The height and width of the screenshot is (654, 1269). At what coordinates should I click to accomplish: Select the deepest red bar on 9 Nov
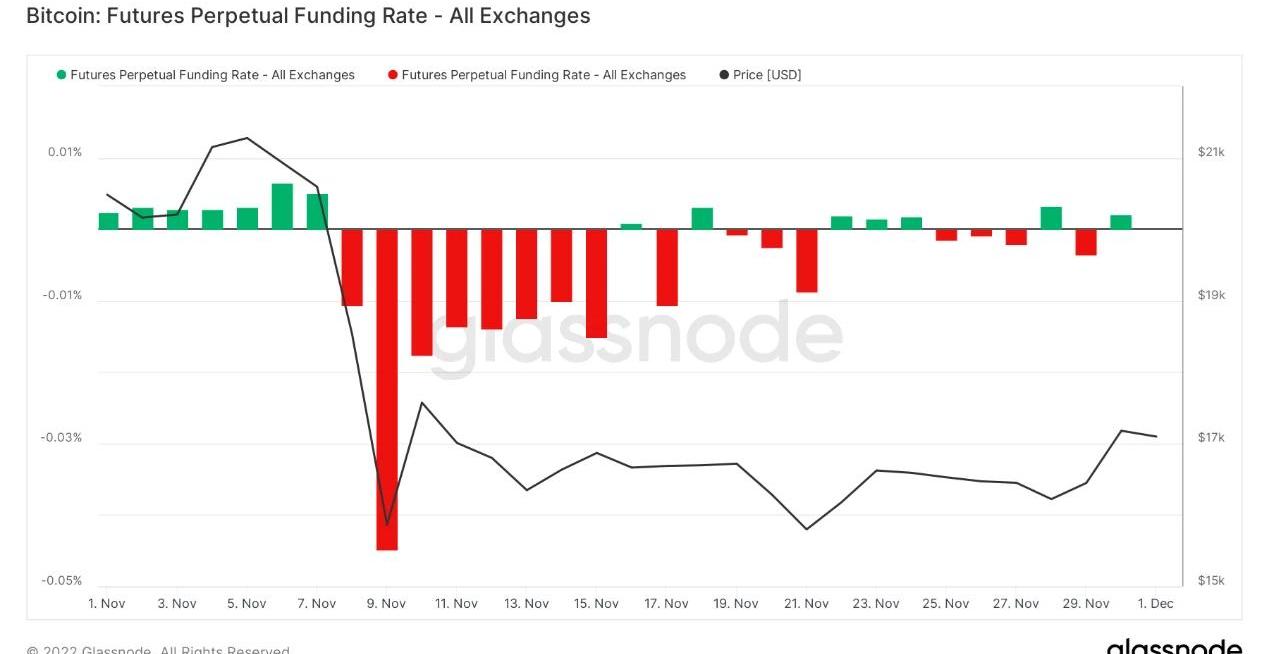387,389
